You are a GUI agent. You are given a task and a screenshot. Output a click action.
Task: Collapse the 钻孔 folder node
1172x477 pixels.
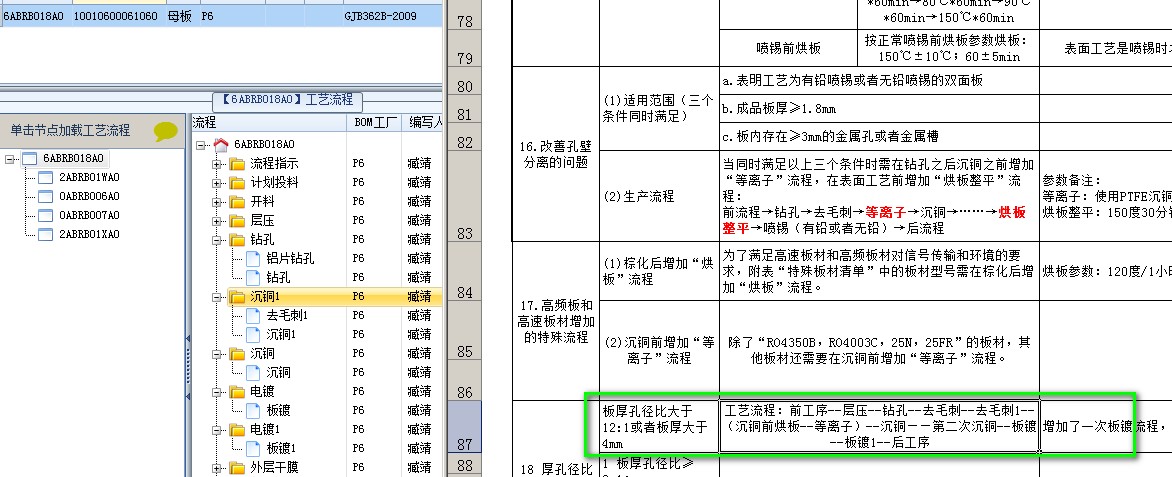(217, 240)
